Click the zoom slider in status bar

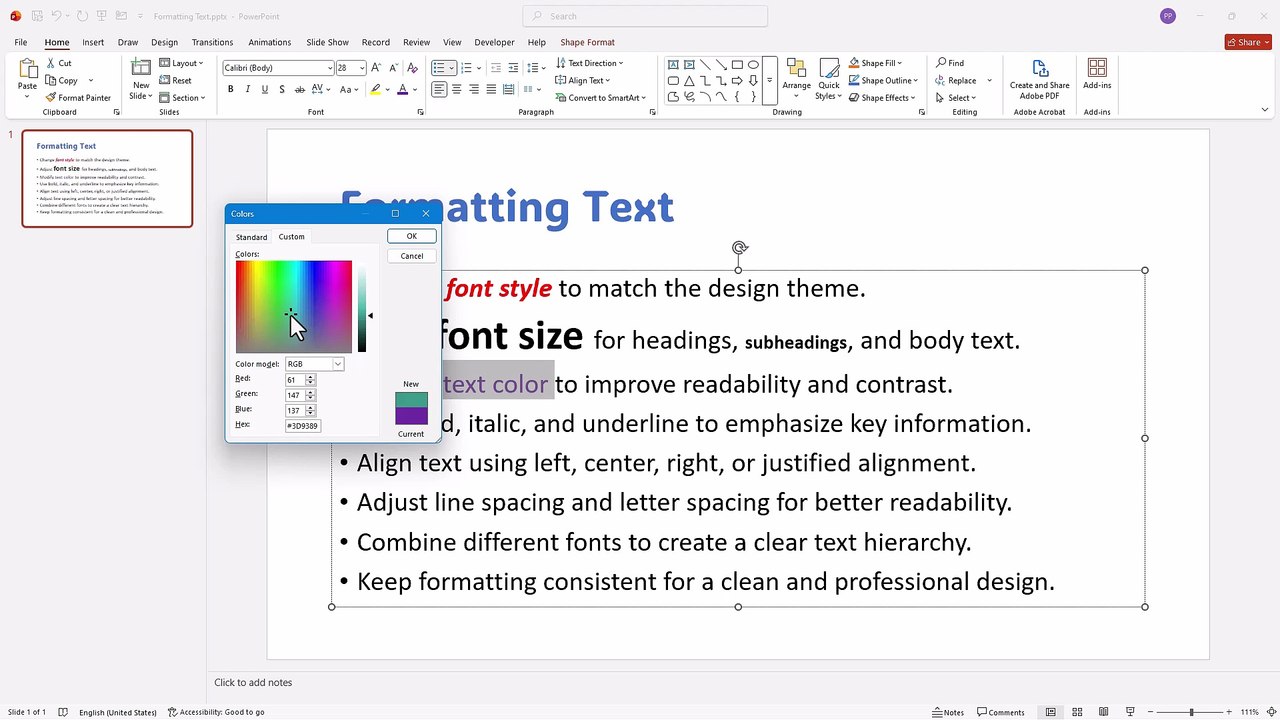[x=1191, y=712]
